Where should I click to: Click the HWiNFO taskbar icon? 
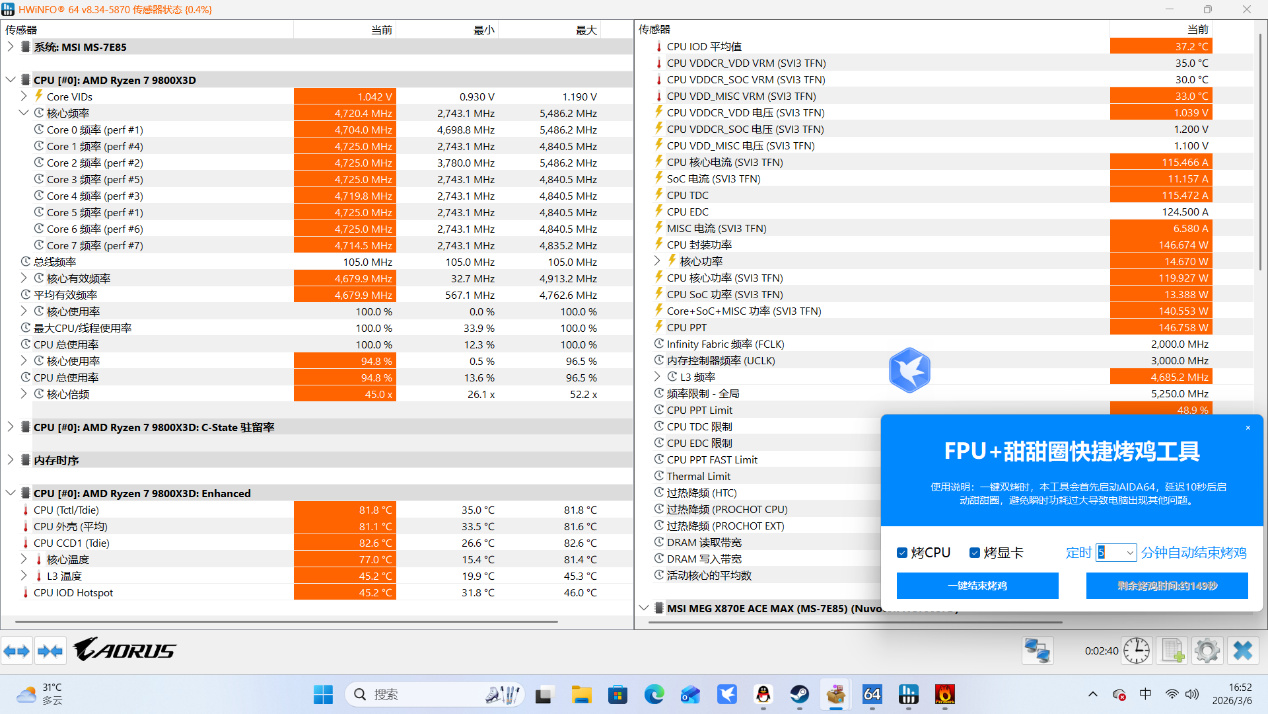(908, 693)
